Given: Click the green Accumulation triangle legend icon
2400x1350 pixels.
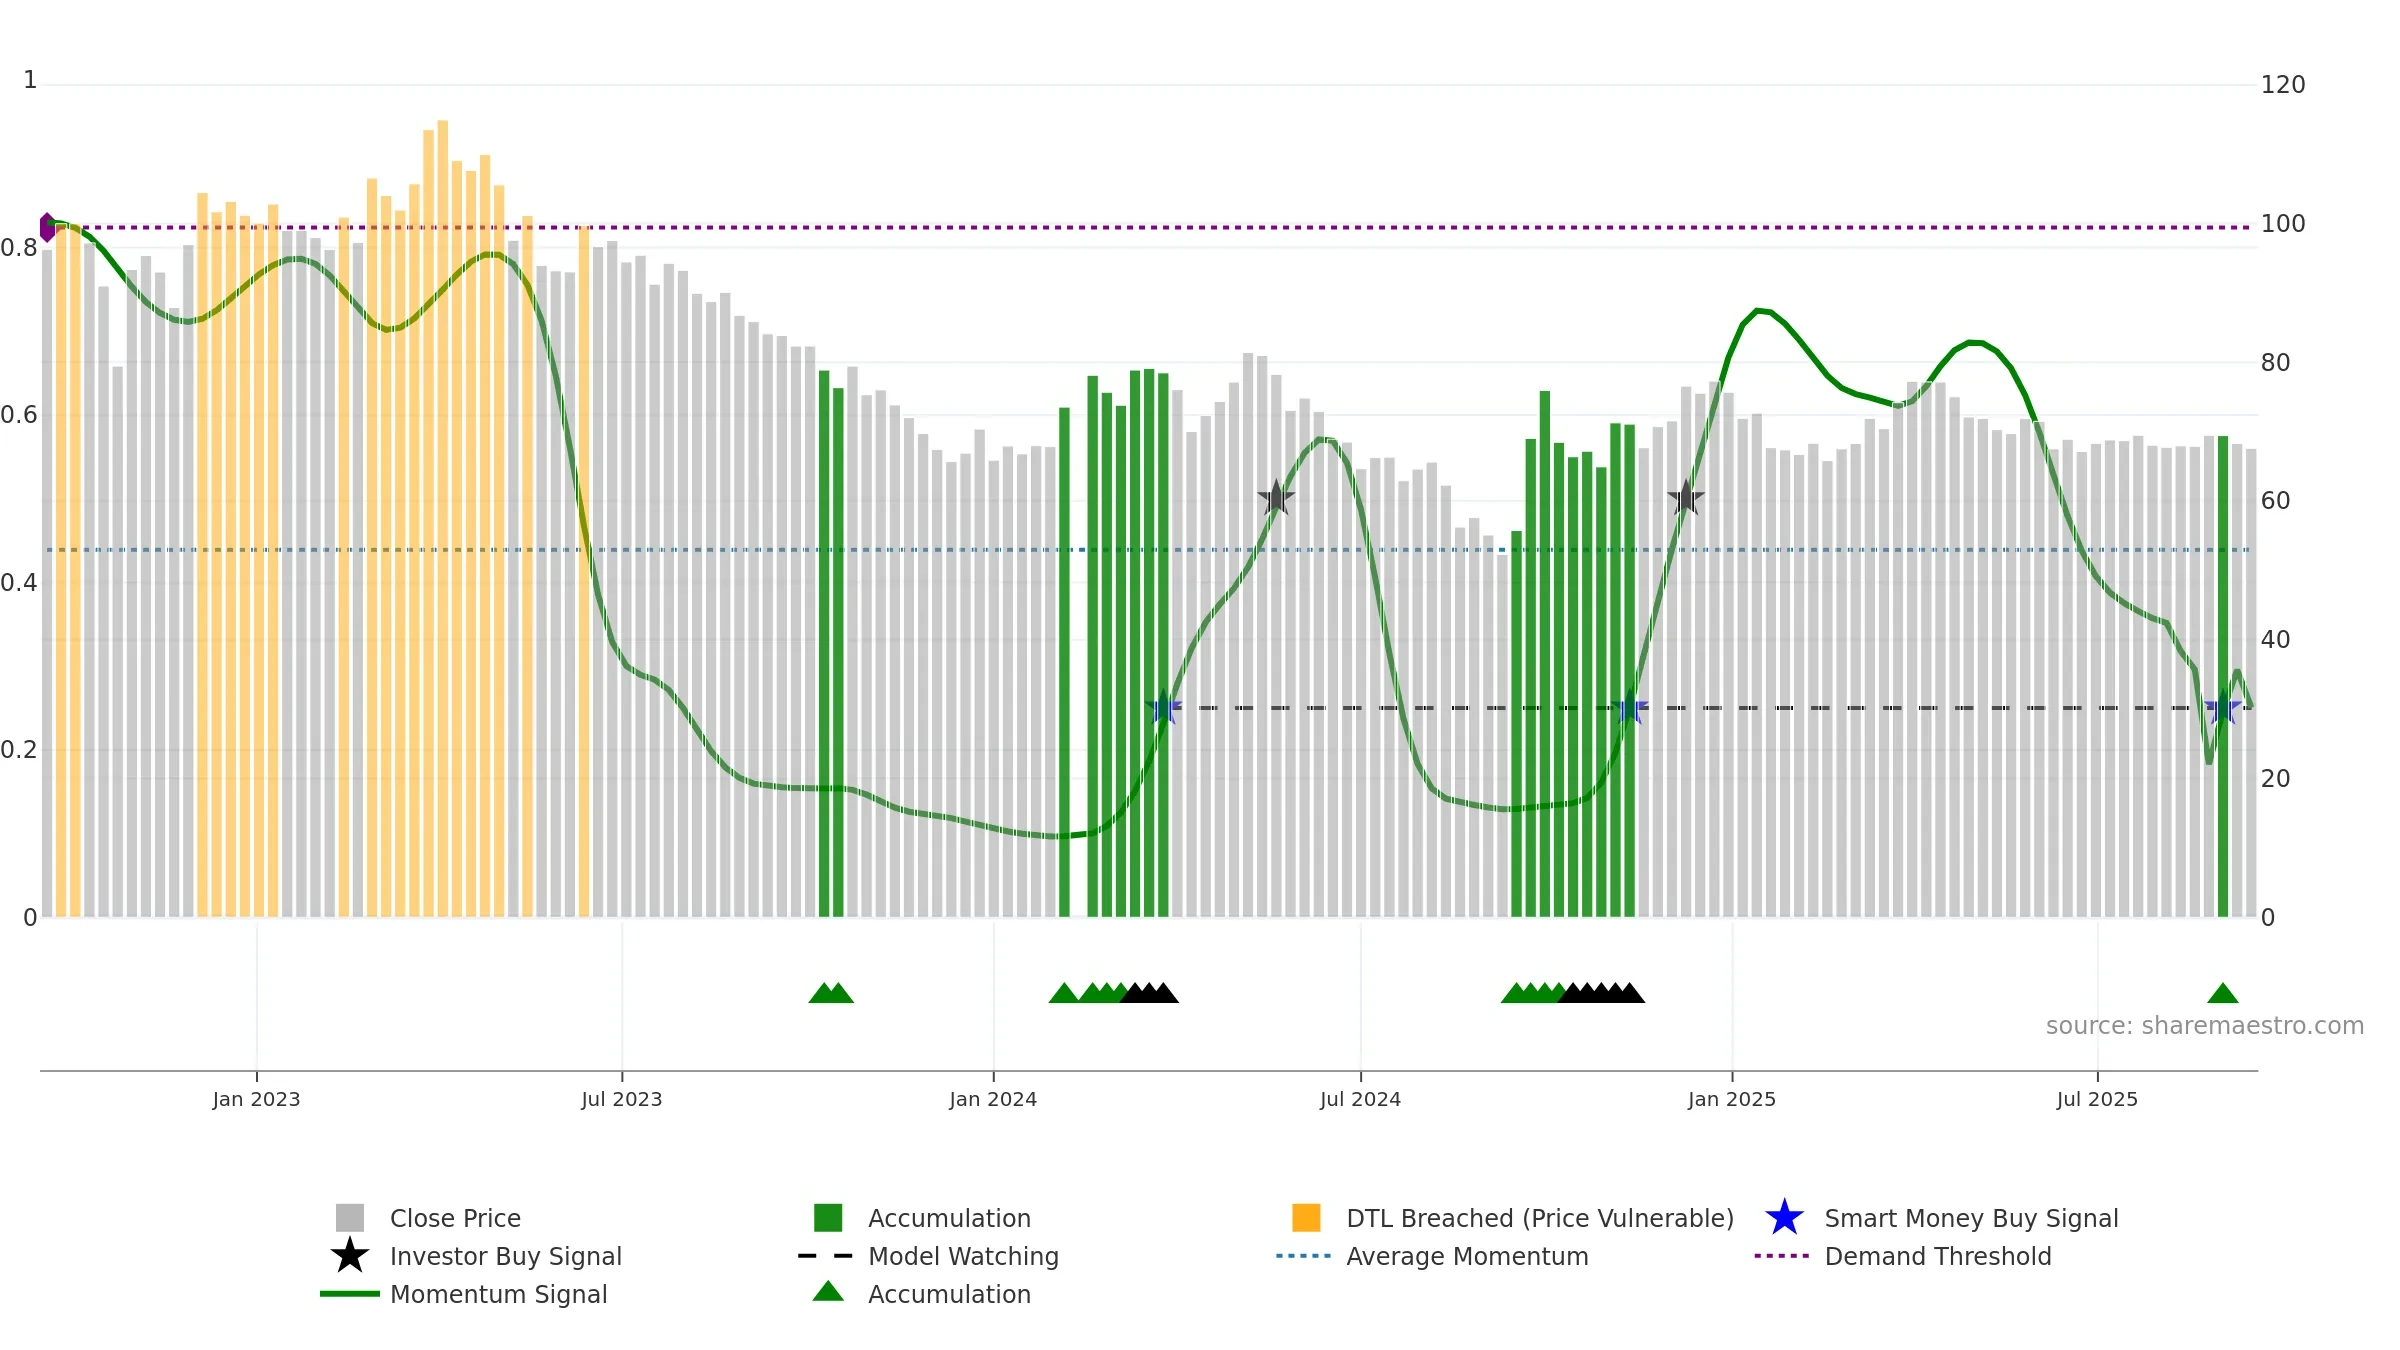Looking at the screenshot, I should tap(828, 1291).
